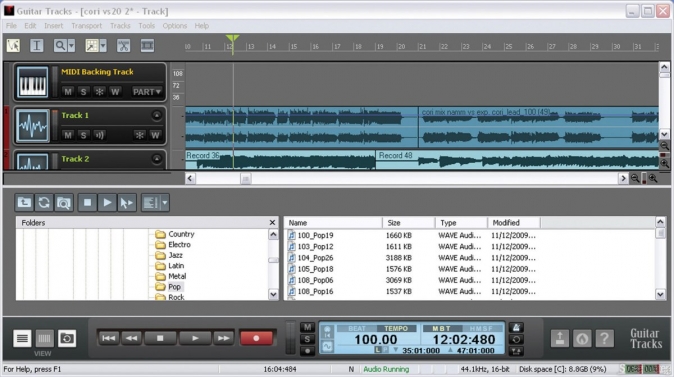Open the File menu
The width and height of the screenshot is (674, 377).
[11, 26]
